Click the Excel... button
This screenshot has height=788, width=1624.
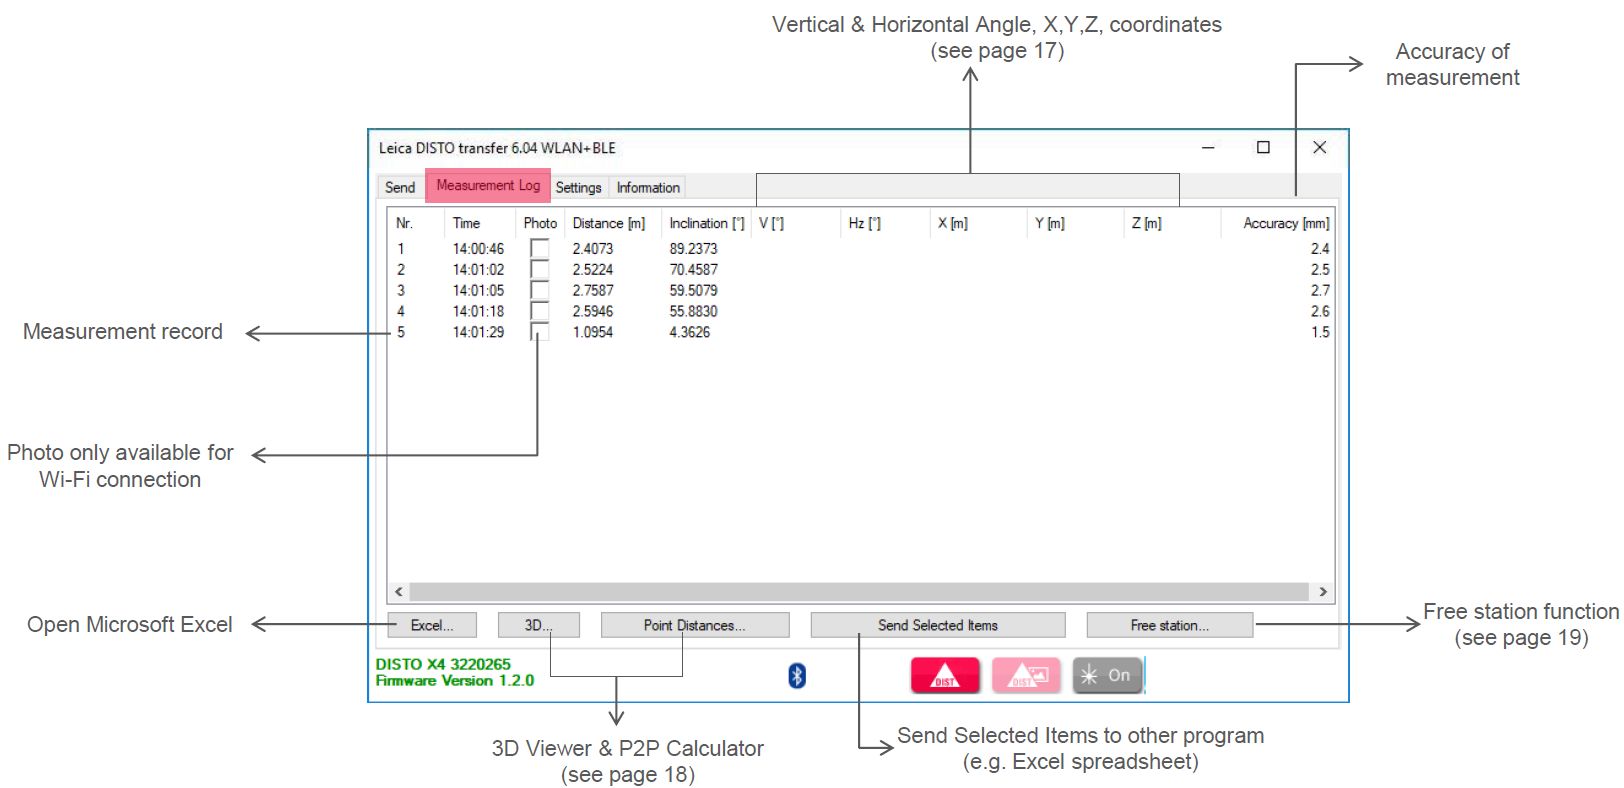tap(432, 625)
